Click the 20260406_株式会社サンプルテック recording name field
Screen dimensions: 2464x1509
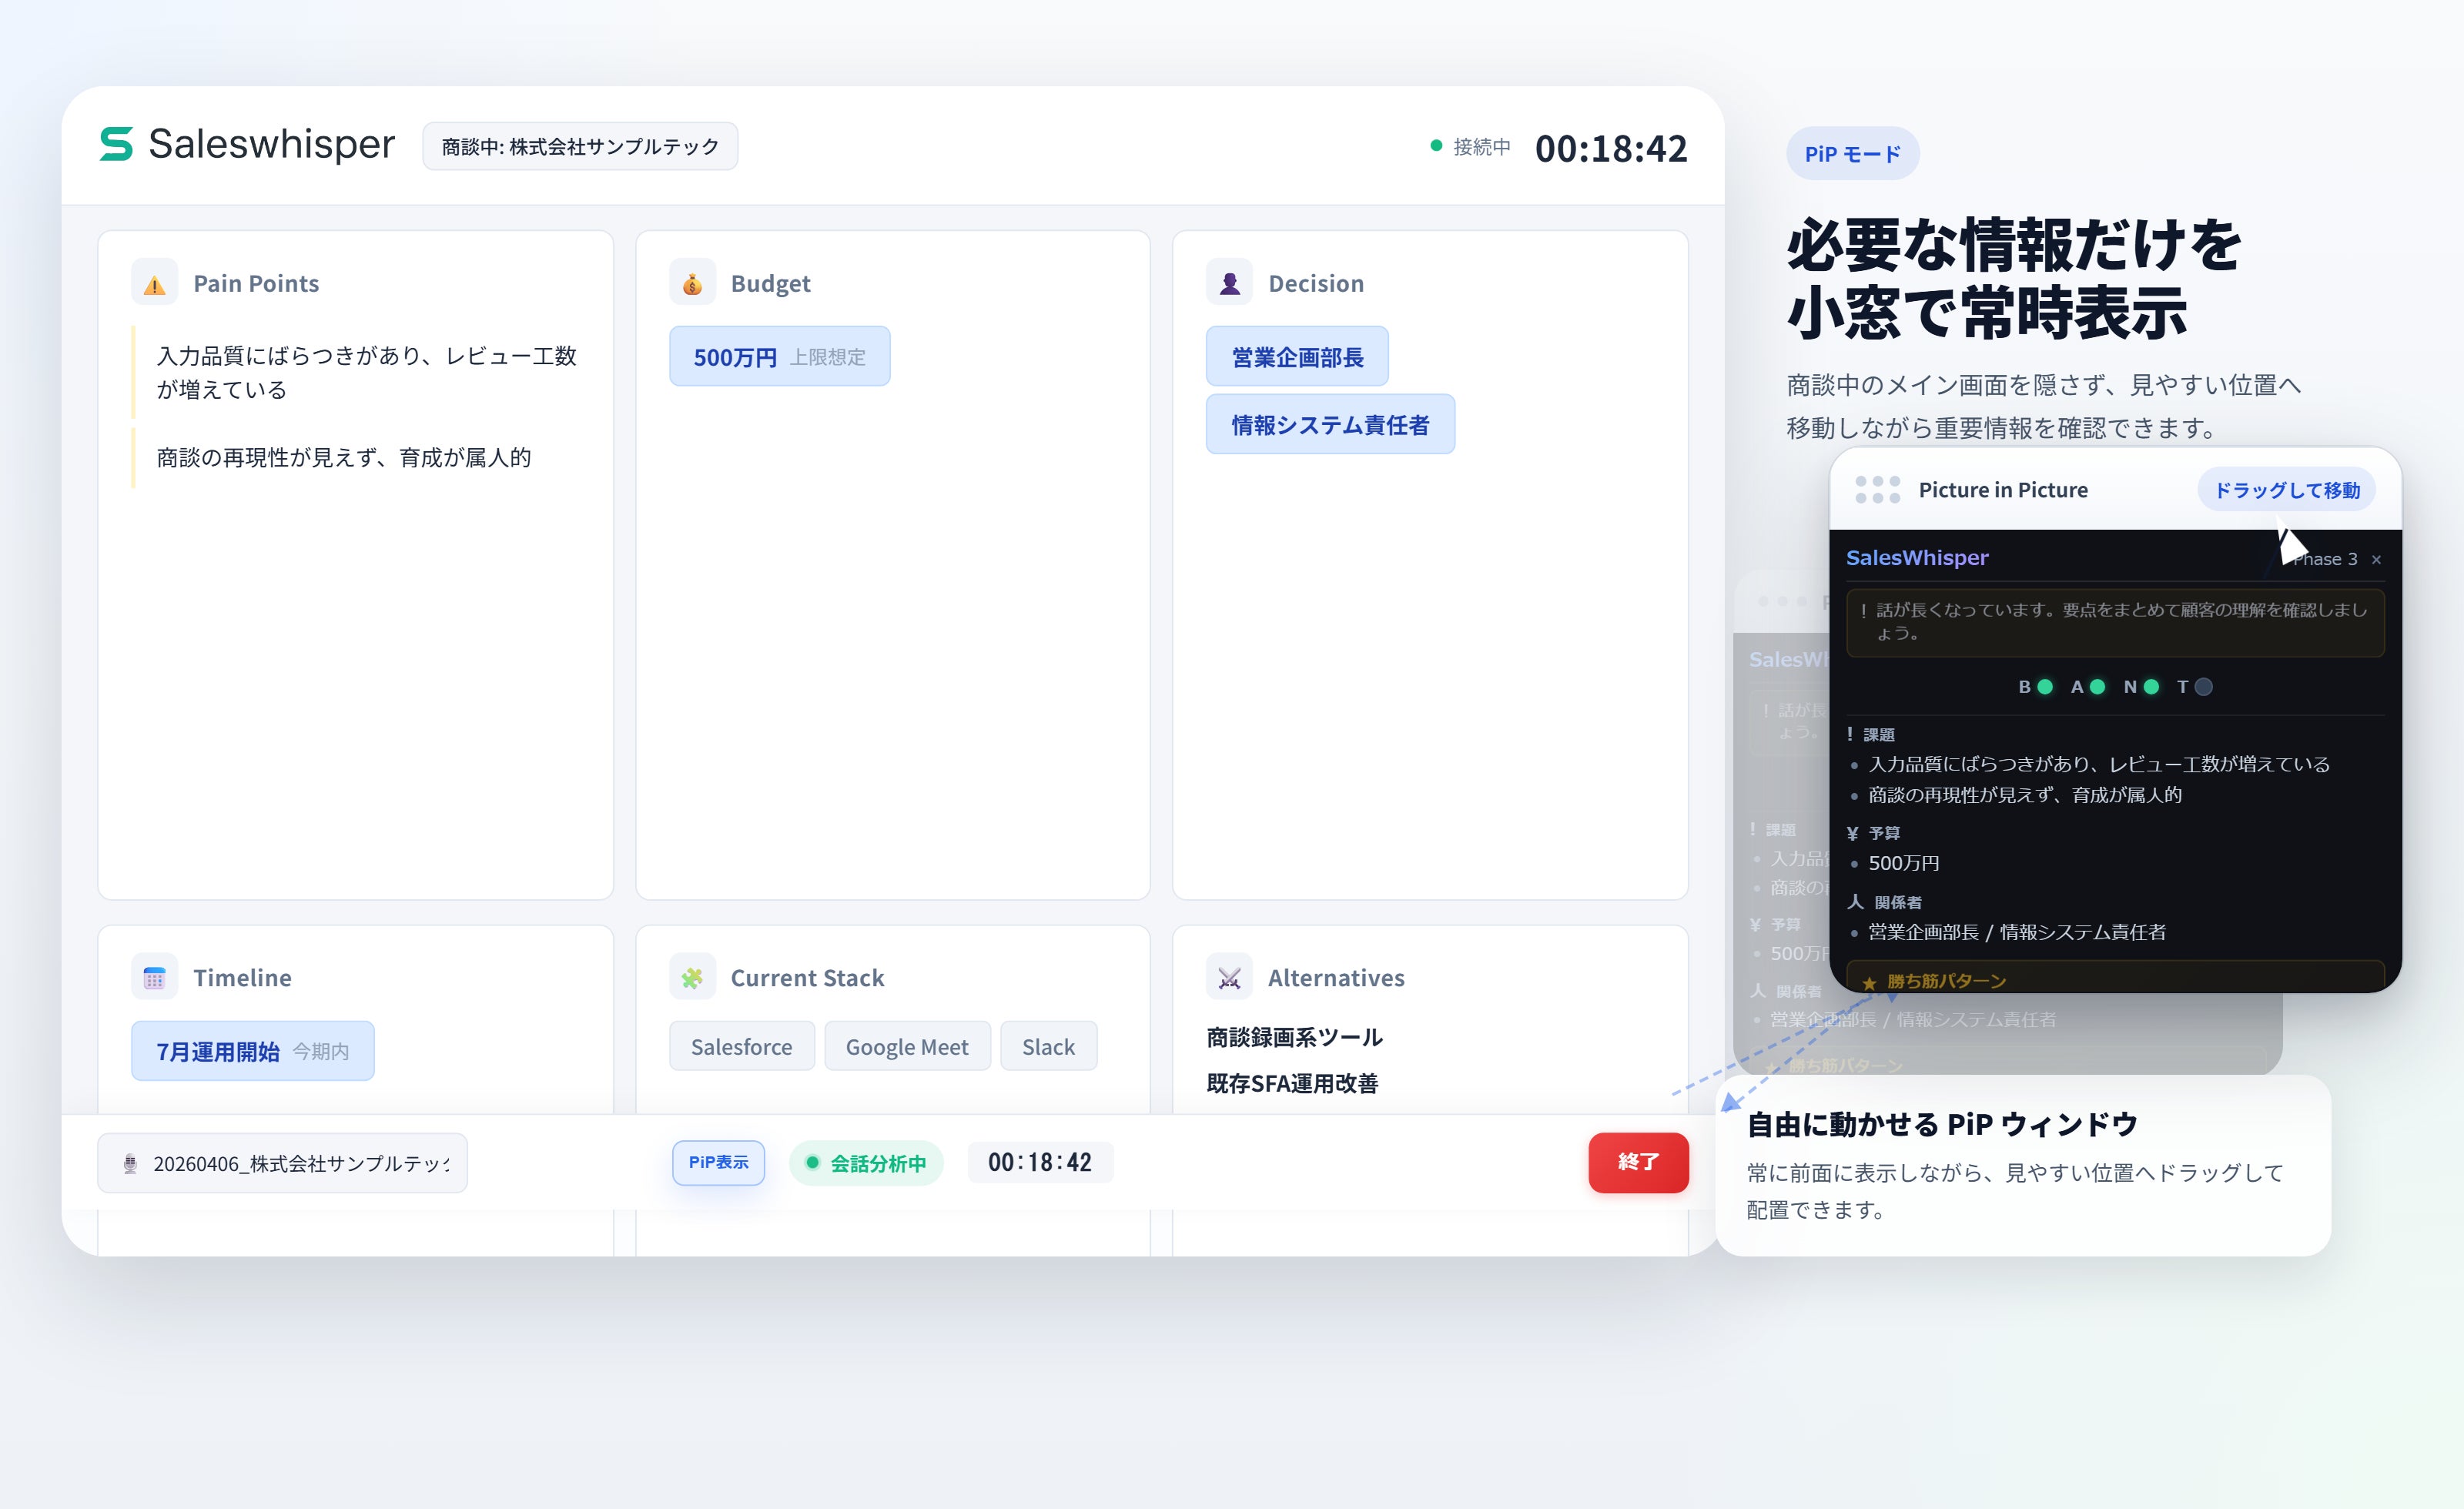click(300, 1164)
